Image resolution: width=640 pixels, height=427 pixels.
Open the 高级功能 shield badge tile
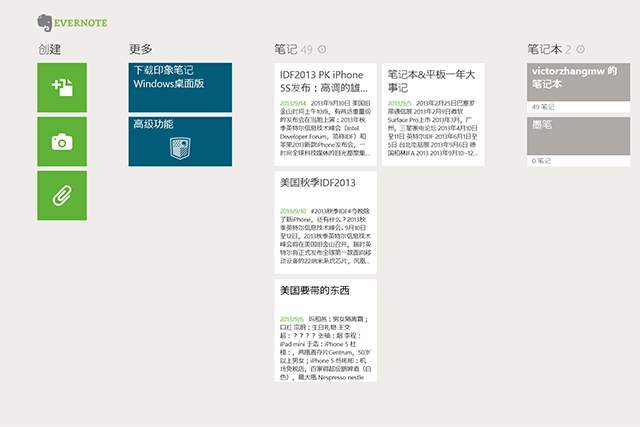180,142
